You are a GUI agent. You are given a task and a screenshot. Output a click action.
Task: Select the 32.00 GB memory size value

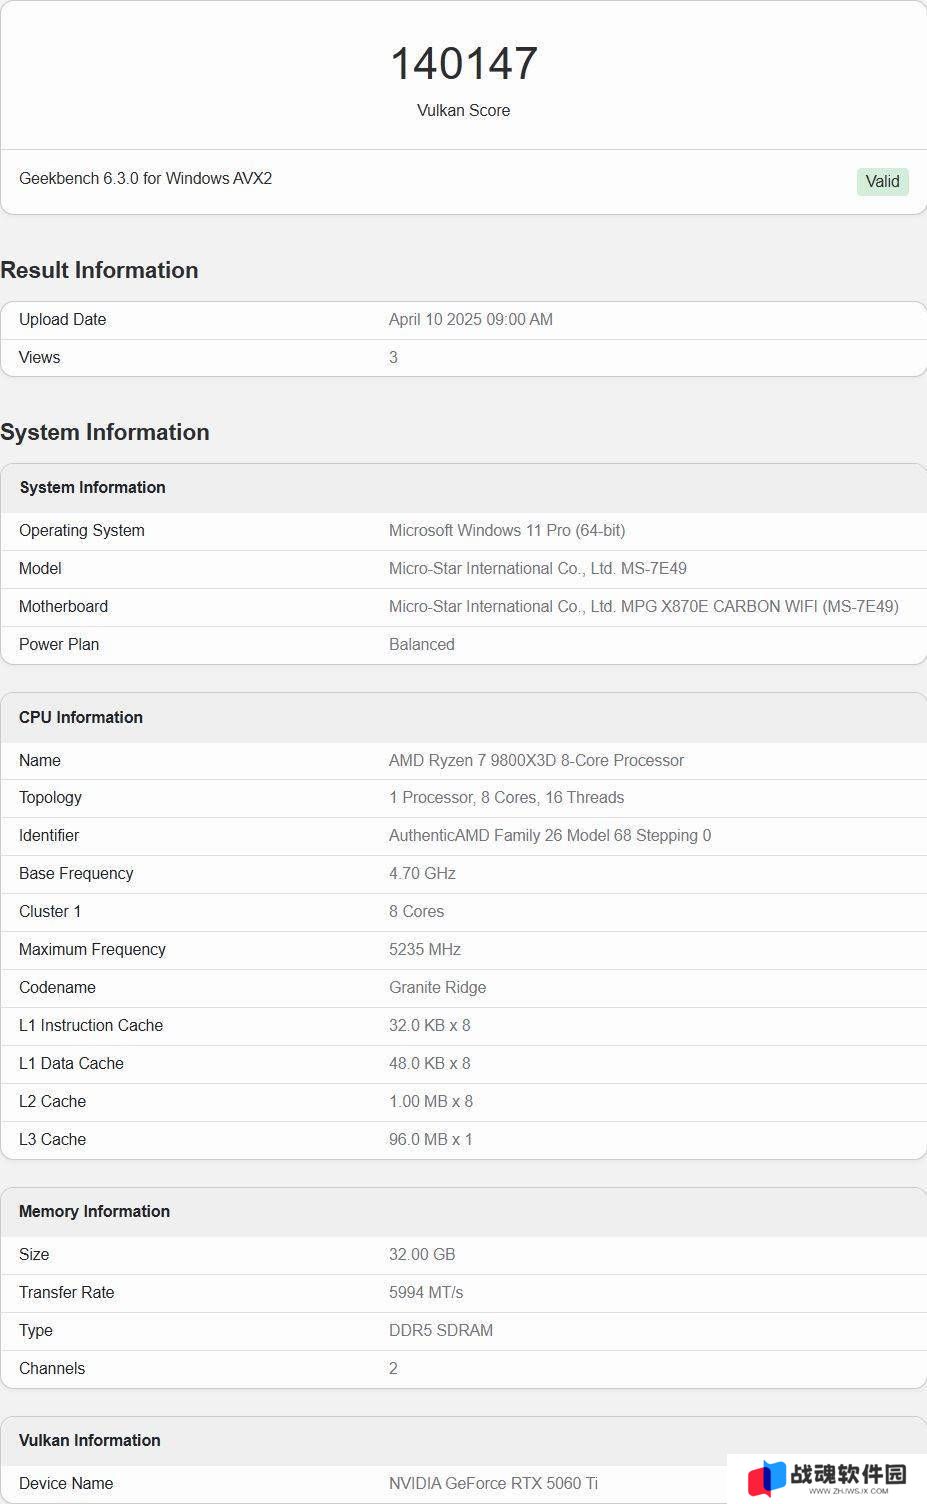click(422, 1254)
